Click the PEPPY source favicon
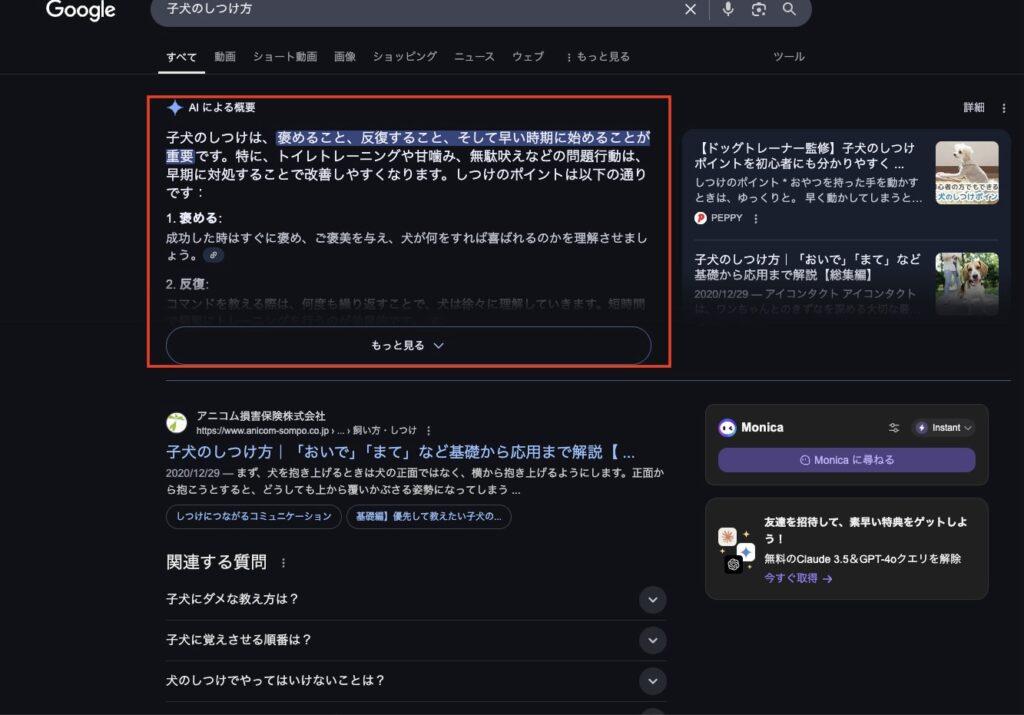Image resolution: width=1024 pixels, height=715 pixels. point(701,218)
